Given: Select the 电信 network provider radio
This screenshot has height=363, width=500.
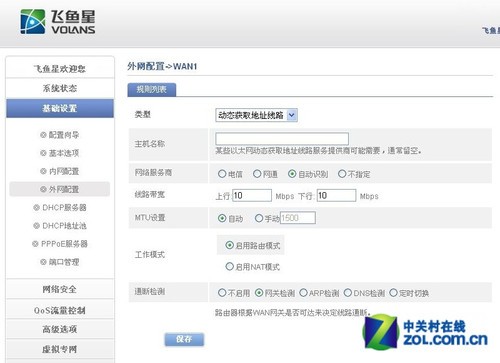Looking at the screenshot, I should [x=222, y=174].
